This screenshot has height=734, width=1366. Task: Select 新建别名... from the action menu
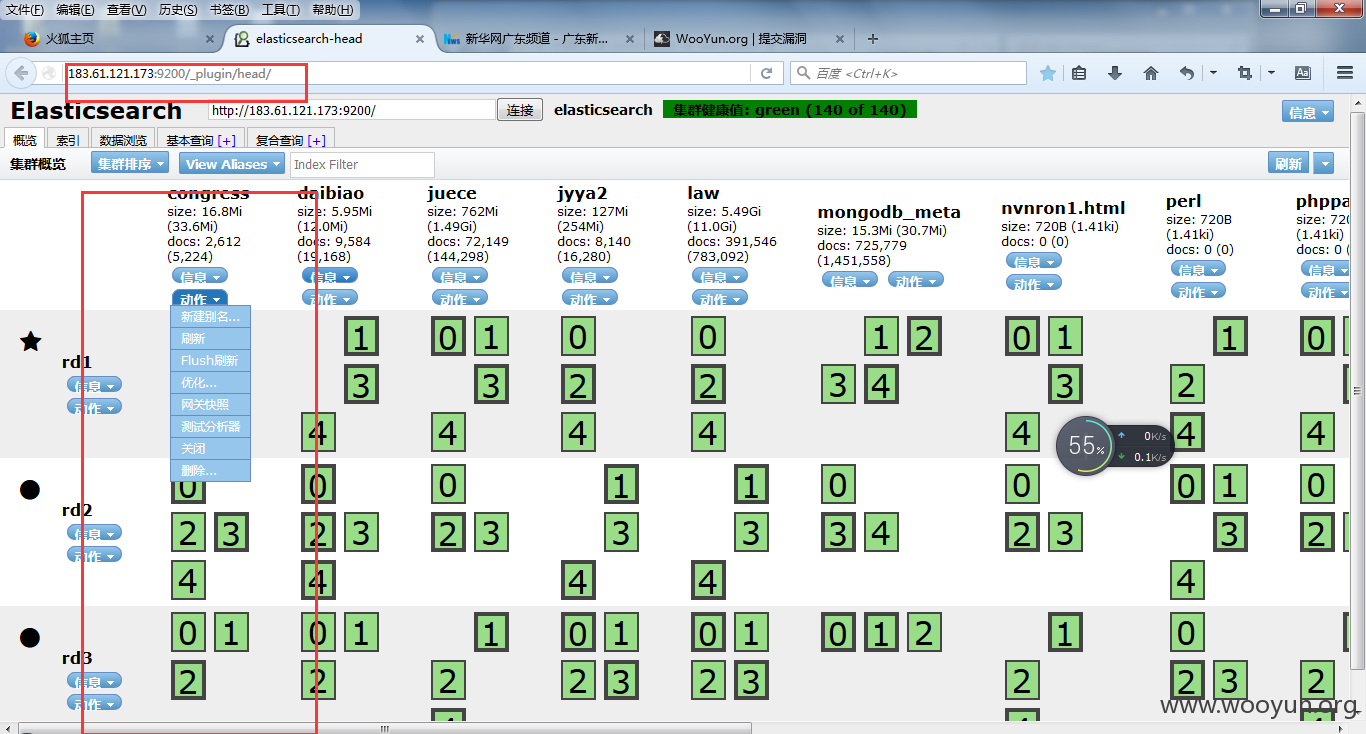click(210, 317)
